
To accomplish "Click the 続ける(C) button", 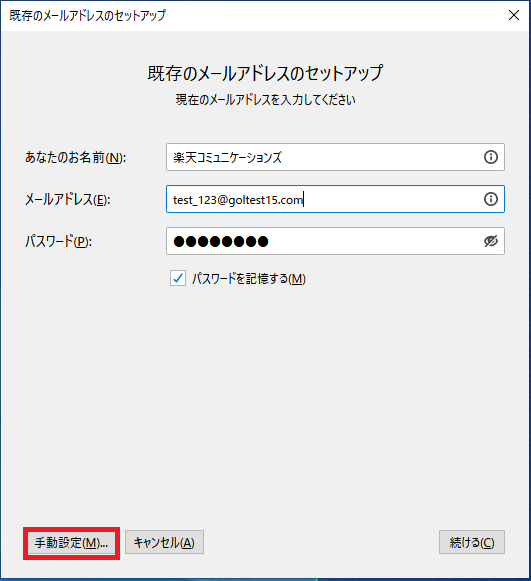I will 472,542.
